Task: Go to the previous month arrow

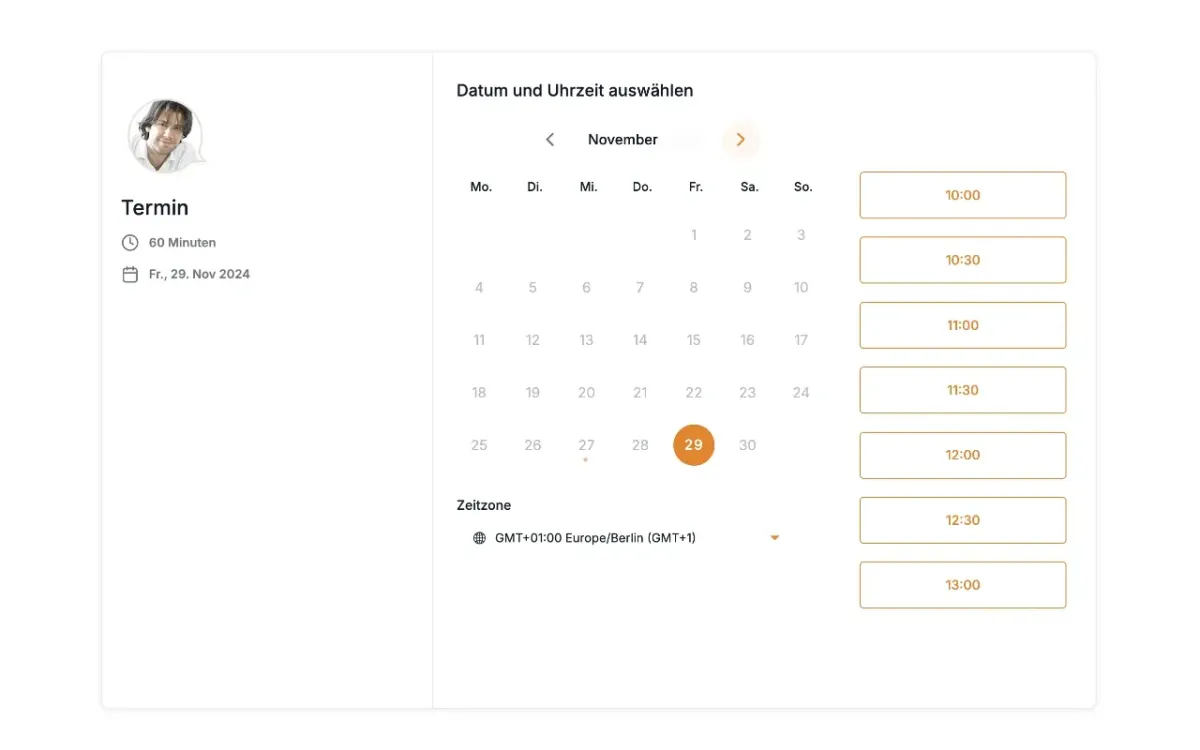Action: [549, 140]
